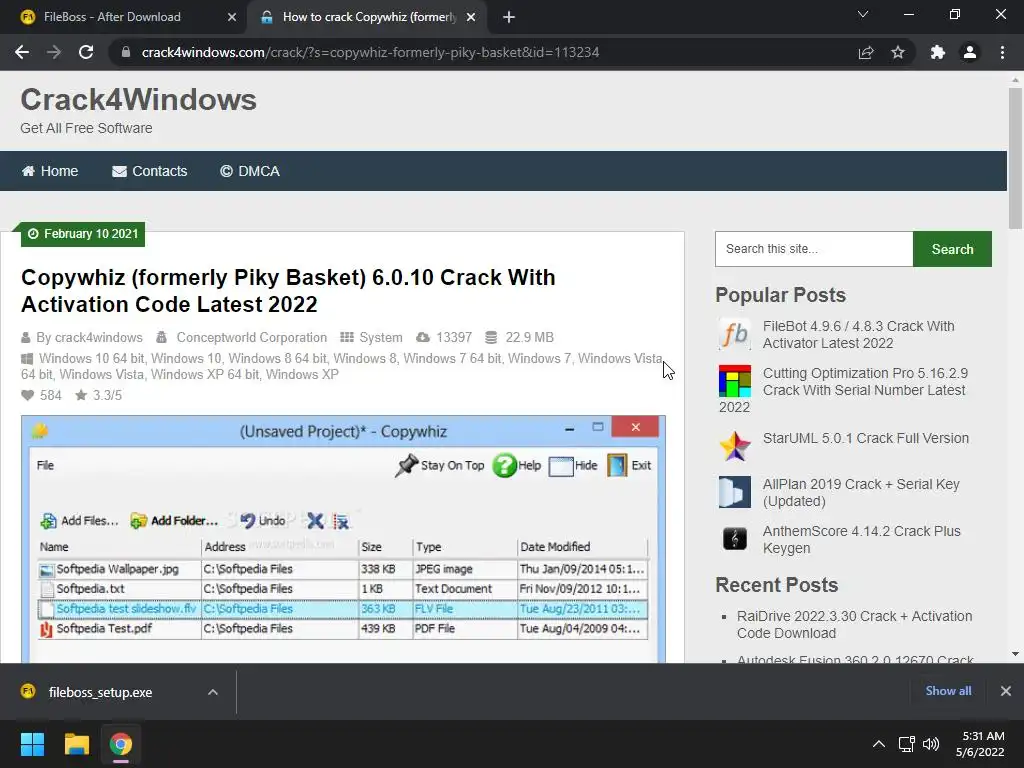Click the StarUML star icon
Screen dimensions: 1024x768
(x=735, y=446)
